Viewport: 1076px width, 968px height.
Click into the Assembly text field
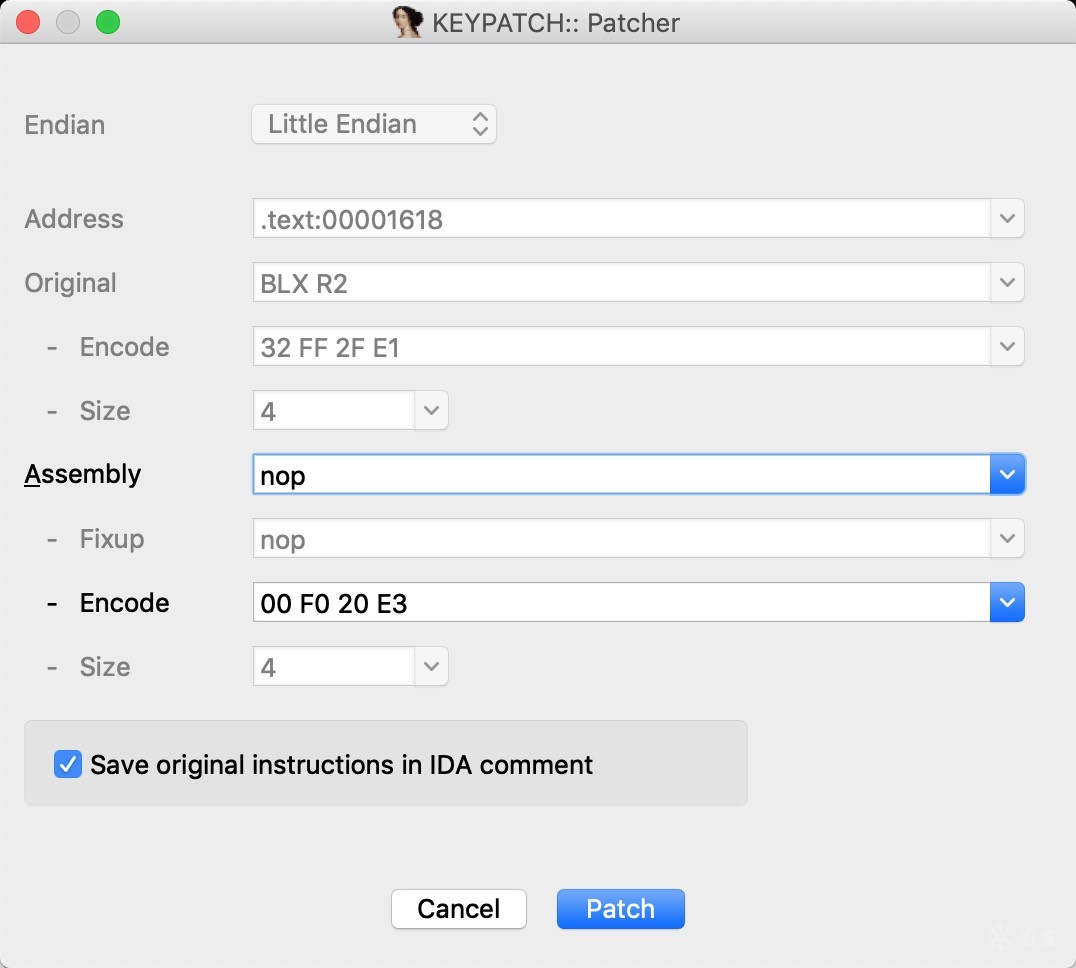[x=620, y=475]
